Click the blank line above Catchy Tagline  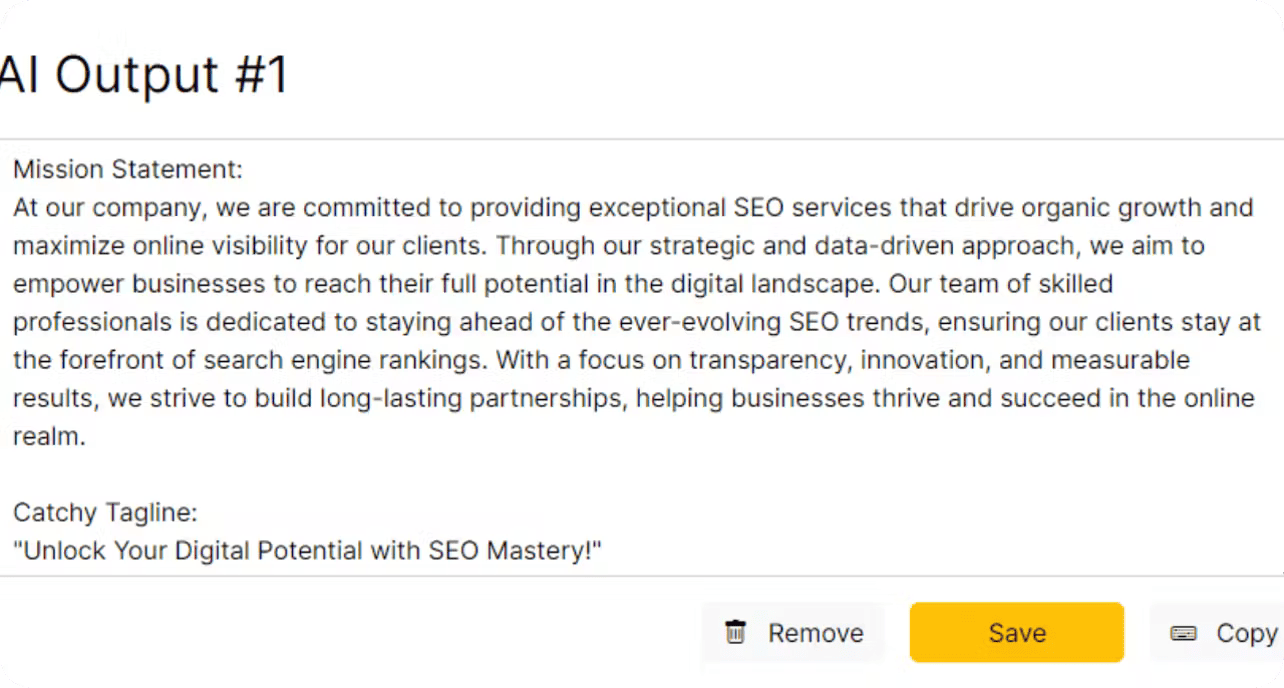640,475
